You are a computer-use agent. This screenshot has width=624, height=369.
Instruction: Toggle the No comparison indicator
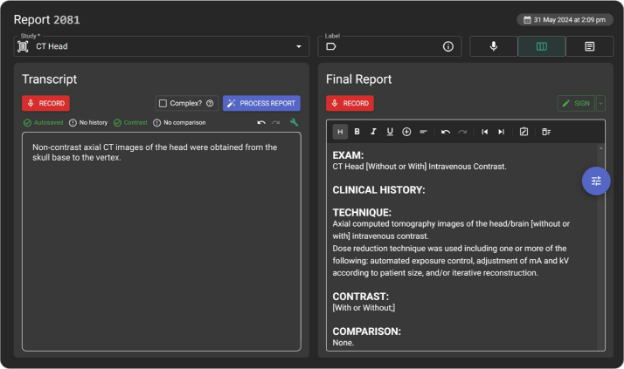179,123
